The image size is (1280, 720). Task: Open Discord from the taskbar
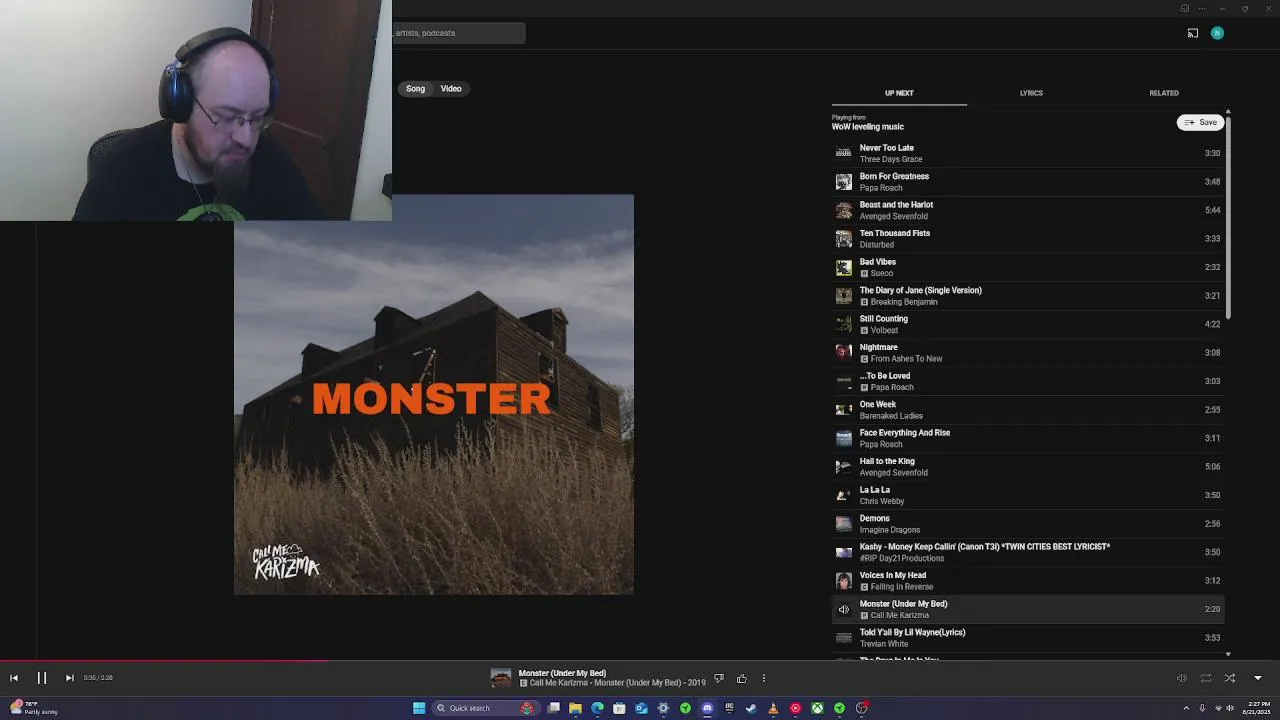(x=707, y=708)
